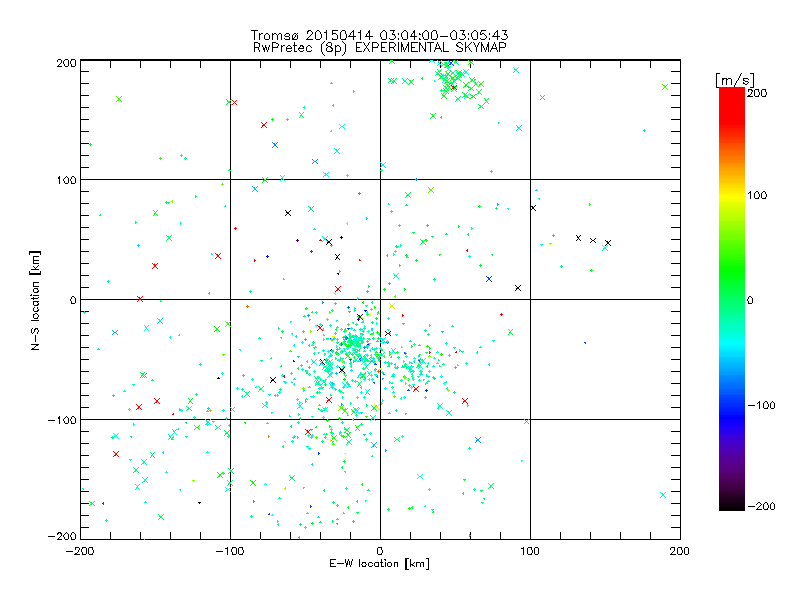Click the colorbar tick label '200'

point(757,93)
